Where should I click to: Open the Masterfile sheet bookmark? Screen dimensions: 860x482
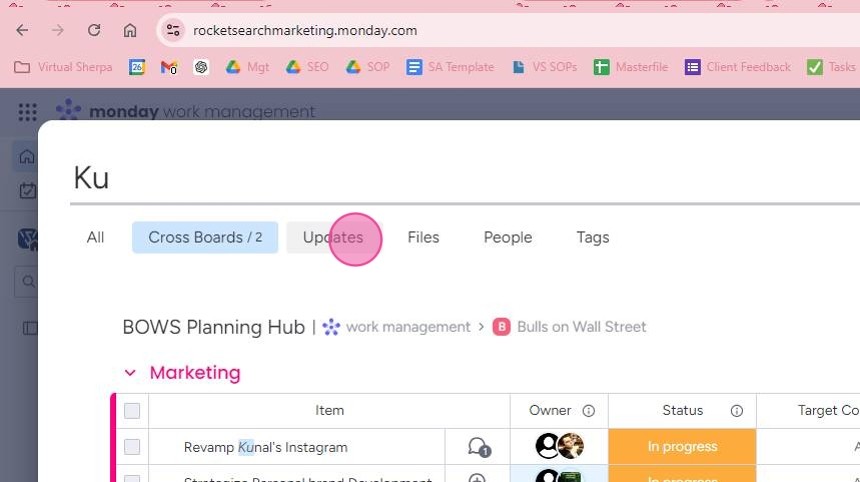[x=631, y=67]
